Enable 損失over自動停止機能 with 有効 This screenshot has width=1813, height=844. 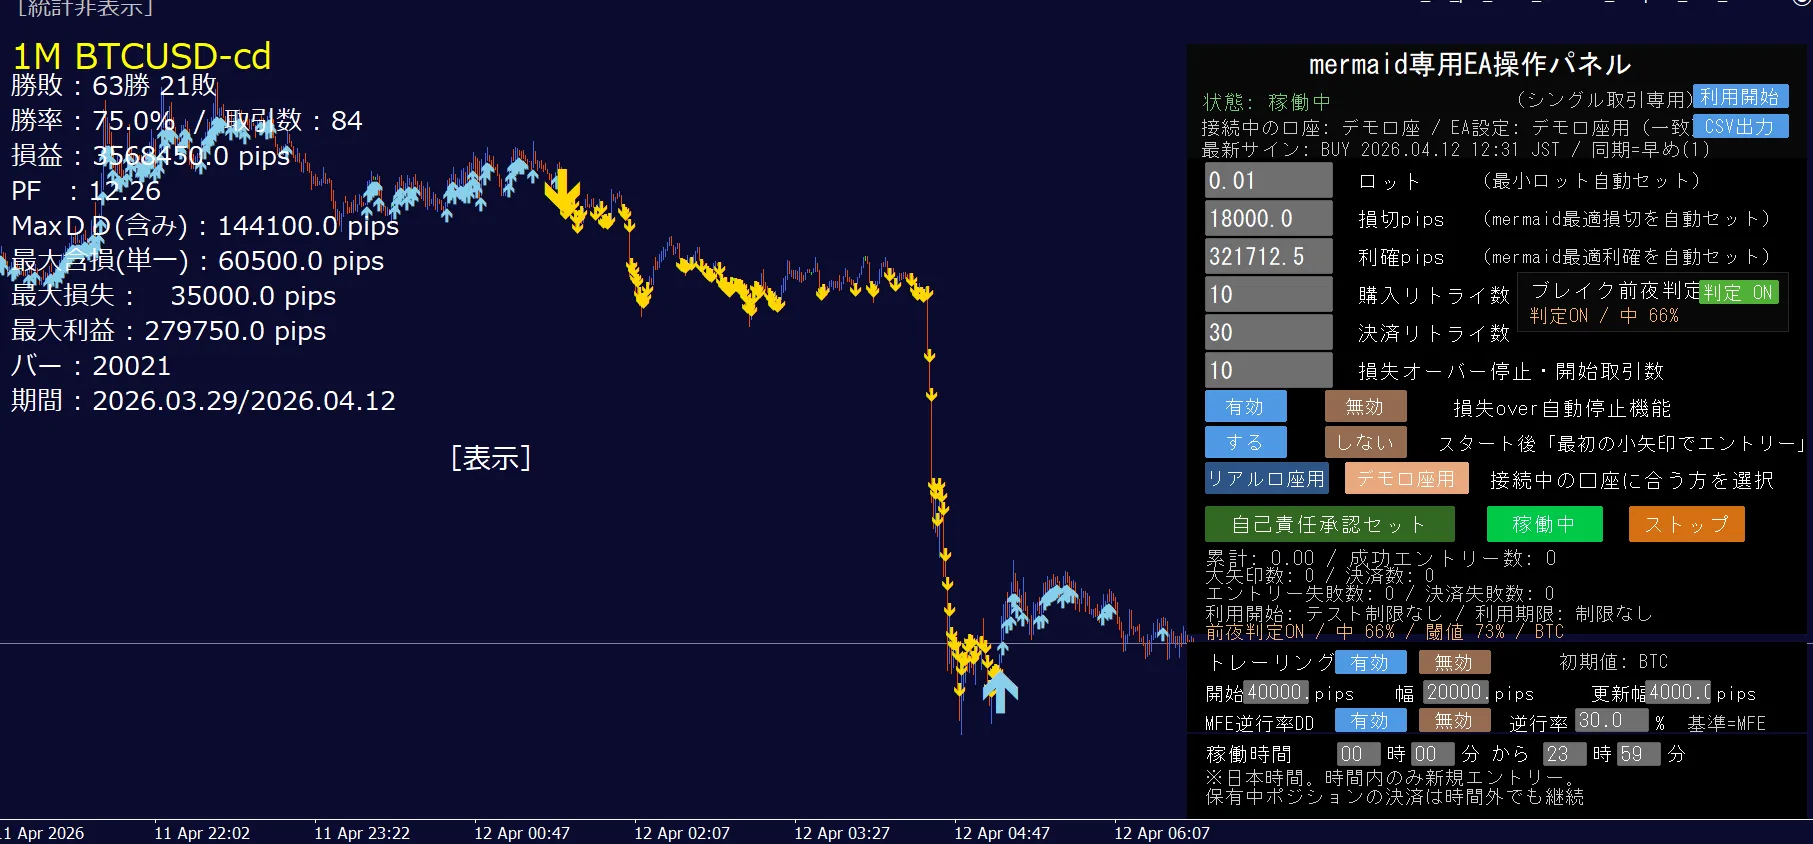[1245, 407]
